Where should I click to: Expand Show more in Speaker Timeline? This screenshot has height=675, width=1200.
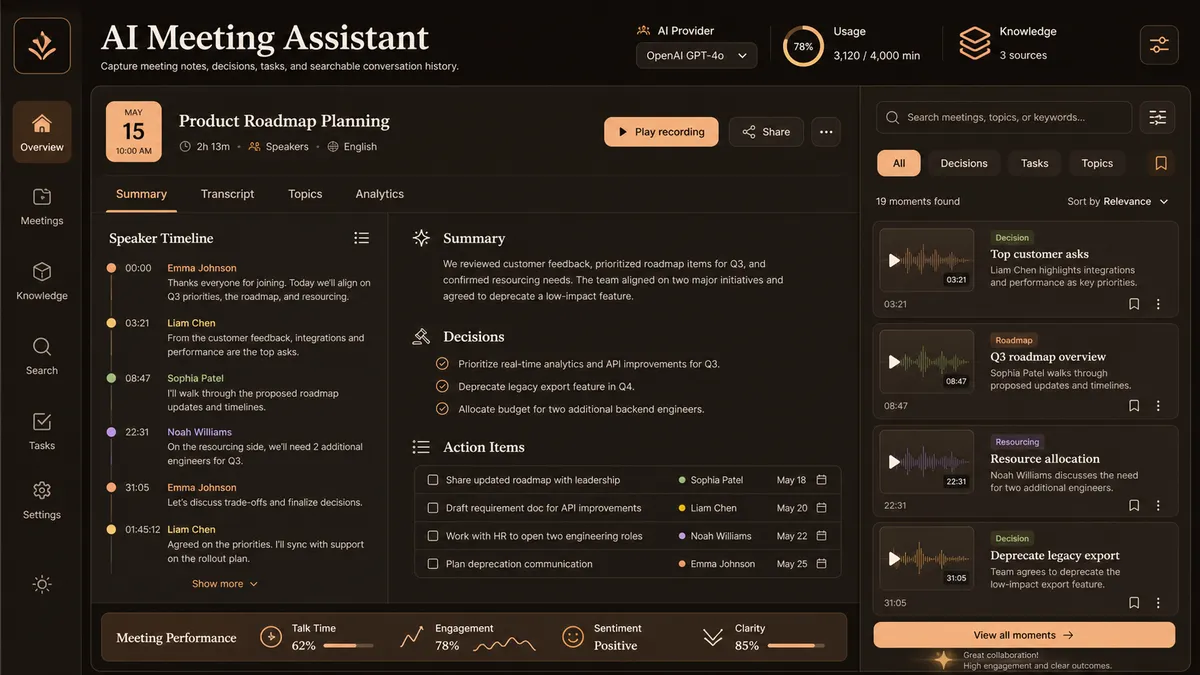point(225,584)
